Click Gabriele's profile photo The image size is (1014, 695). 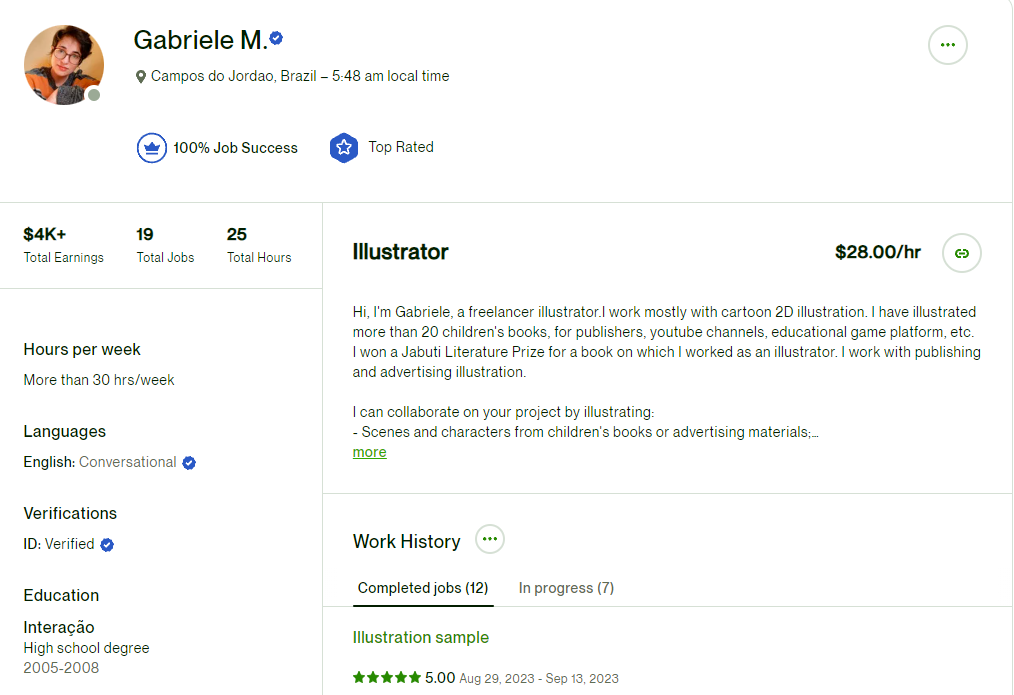click(64, 65)
